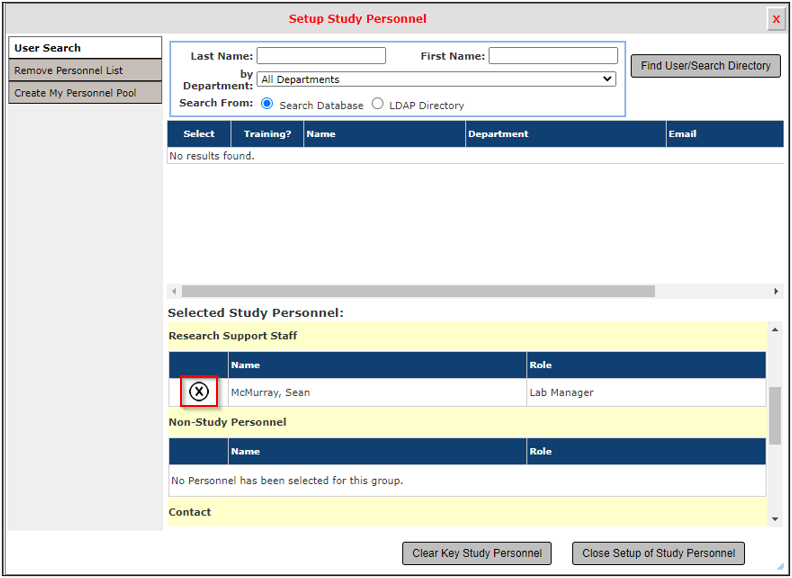The height and width of the screenshot is (578, 792).
Task: Focus the Last Name input field
Action: click(x=321, y=56)
